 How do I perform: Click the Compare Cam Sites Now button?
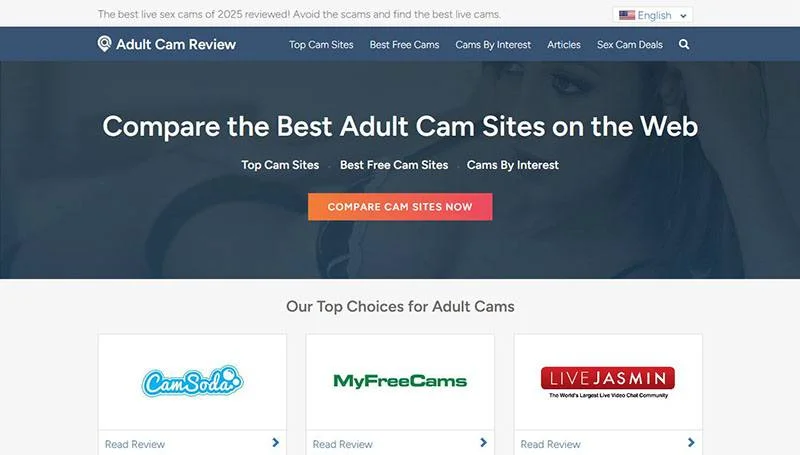[400, 207]
